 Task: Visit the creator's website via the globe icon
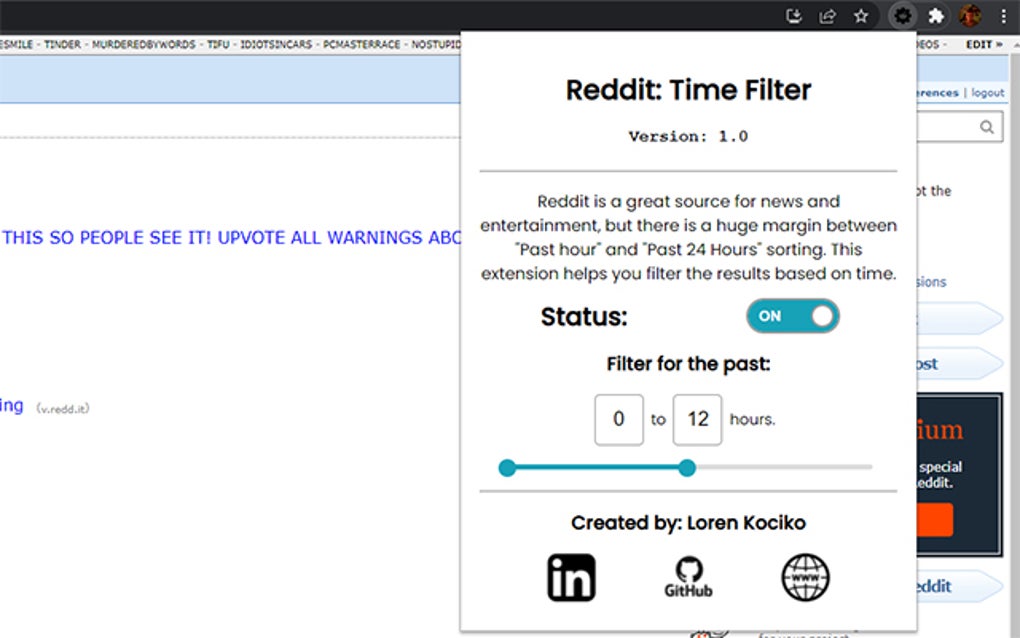803,574
